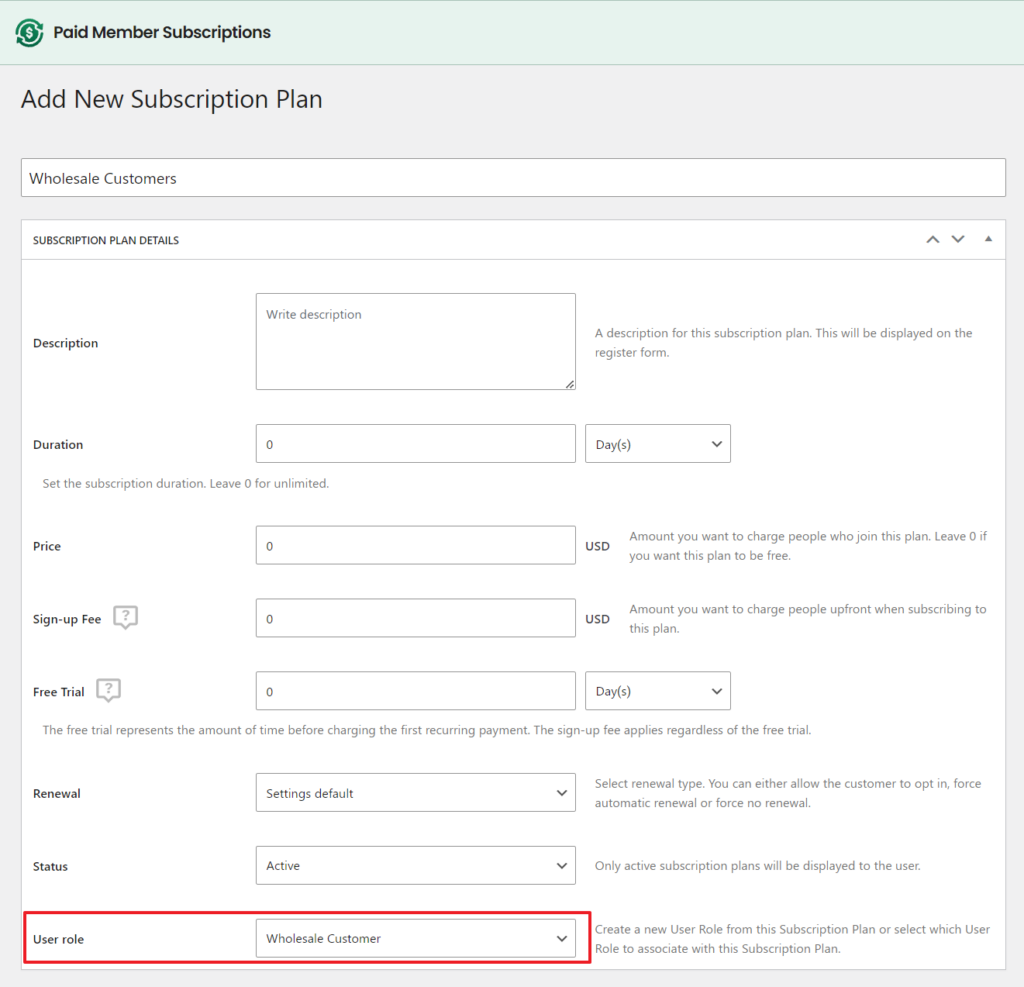Viewport: 1024px width, 987px height.
Task: Click the Price field label
Action: pos(47,546)
